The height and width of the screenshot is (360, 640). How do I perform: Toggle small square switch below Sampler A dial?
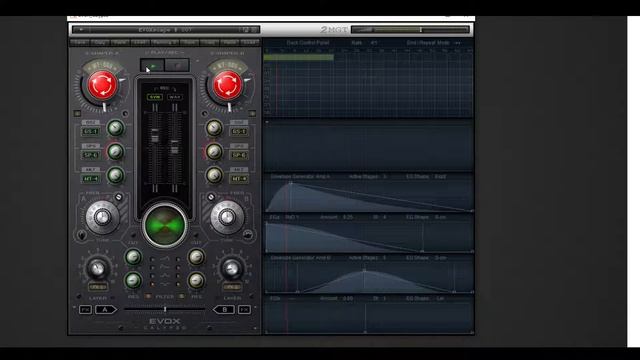78,113
